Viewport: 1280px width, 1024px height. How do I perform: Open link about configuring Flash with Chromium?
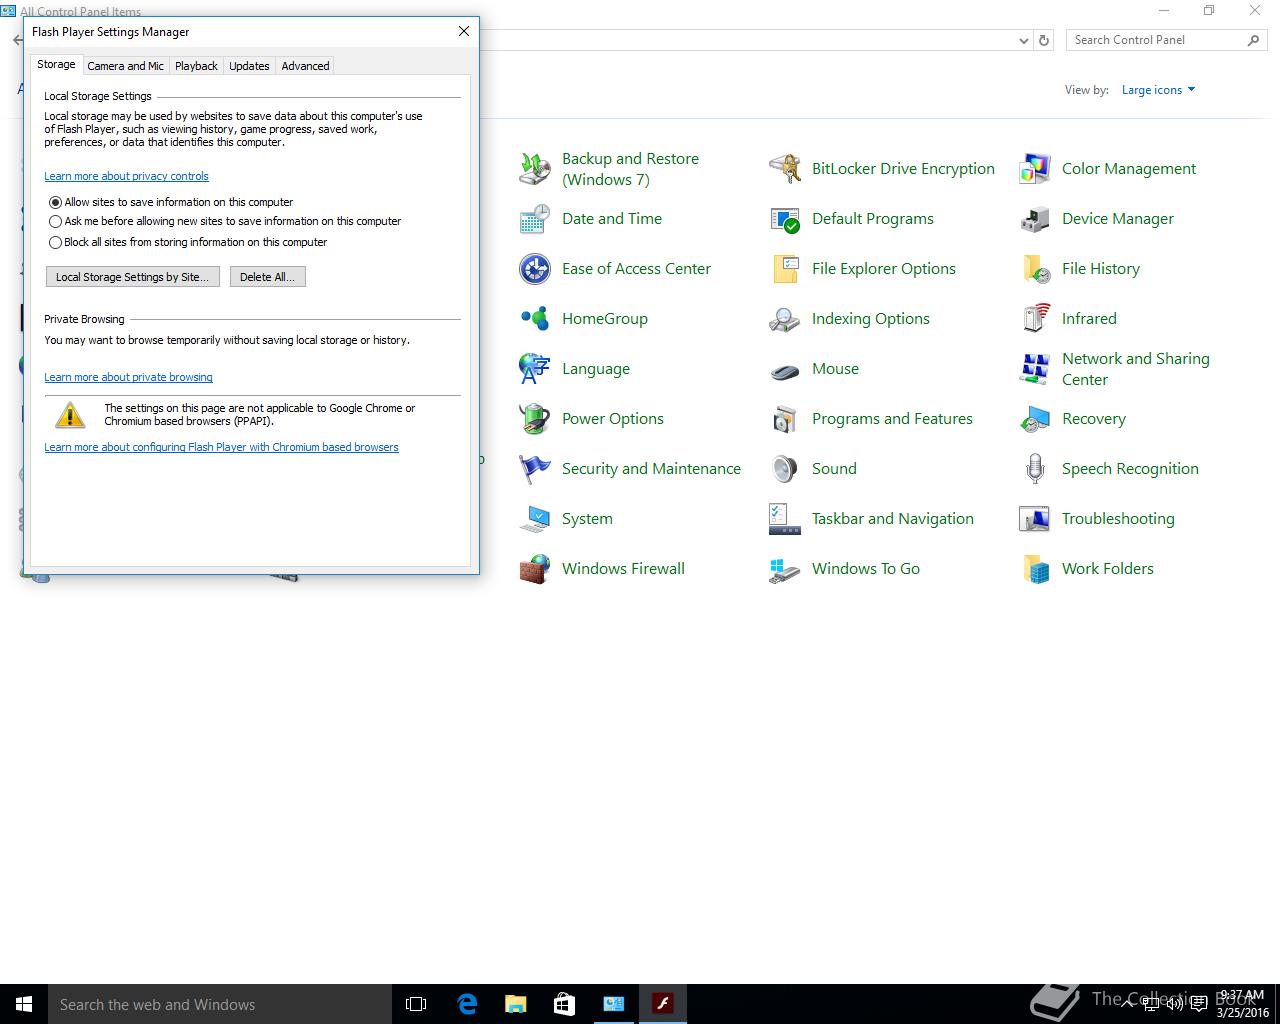tap(221, 447)
